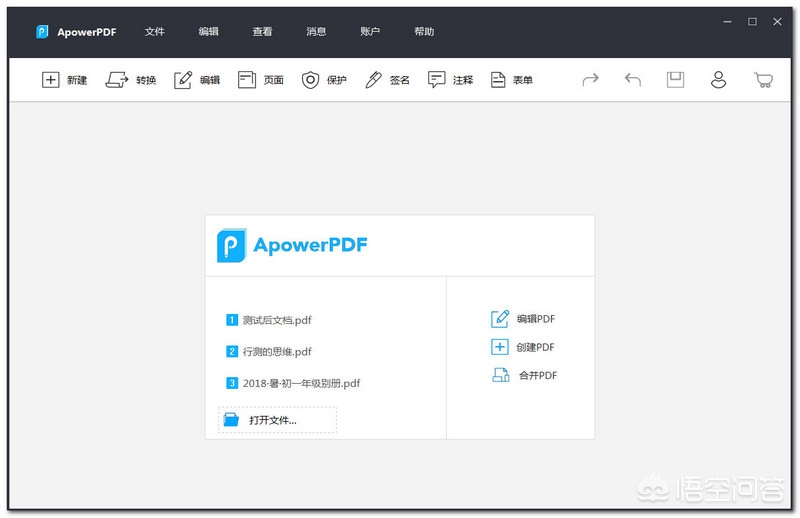The width and height of the screenshot is (800, 518).
Task: Choose the 创建PDF link
Action: click(535, 348)
